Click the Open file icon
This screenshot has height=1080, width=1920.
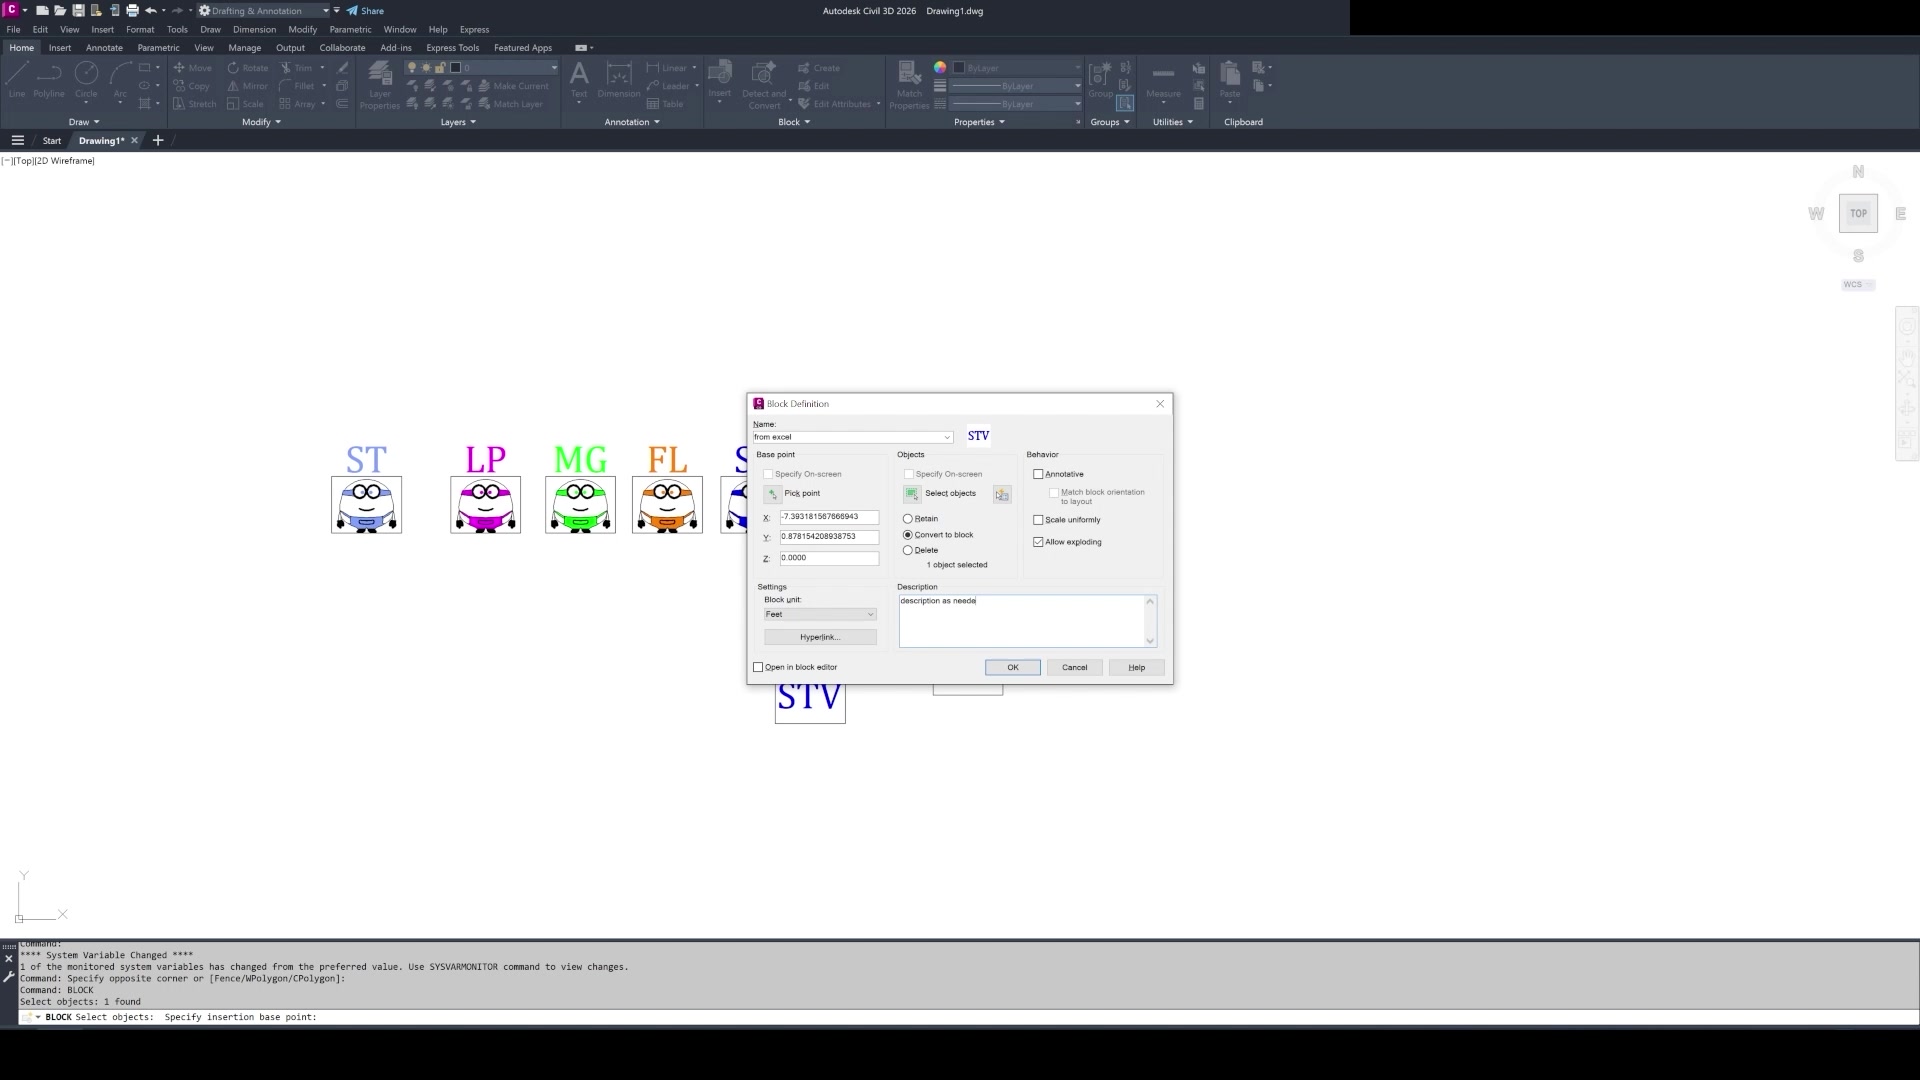(60, 10)
